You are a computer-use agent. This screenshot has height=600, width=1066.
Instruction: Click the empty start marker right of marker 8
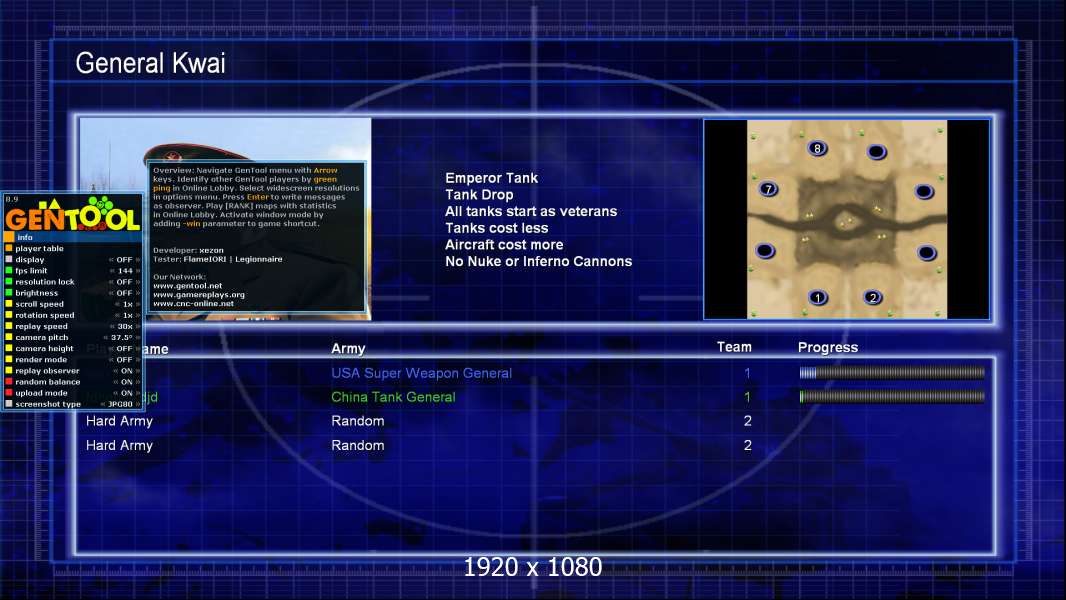pyautogui.click(x=876, y=152)
